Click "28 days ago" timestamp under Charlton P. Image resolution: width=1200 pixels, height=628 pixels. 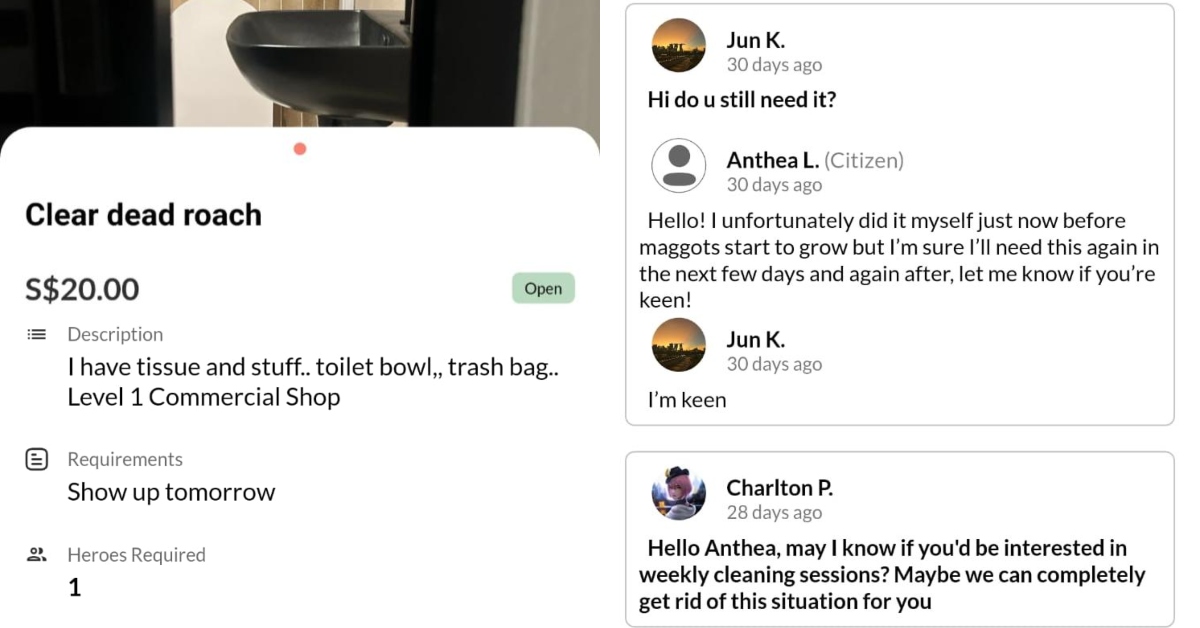click(x=774, y=513)
